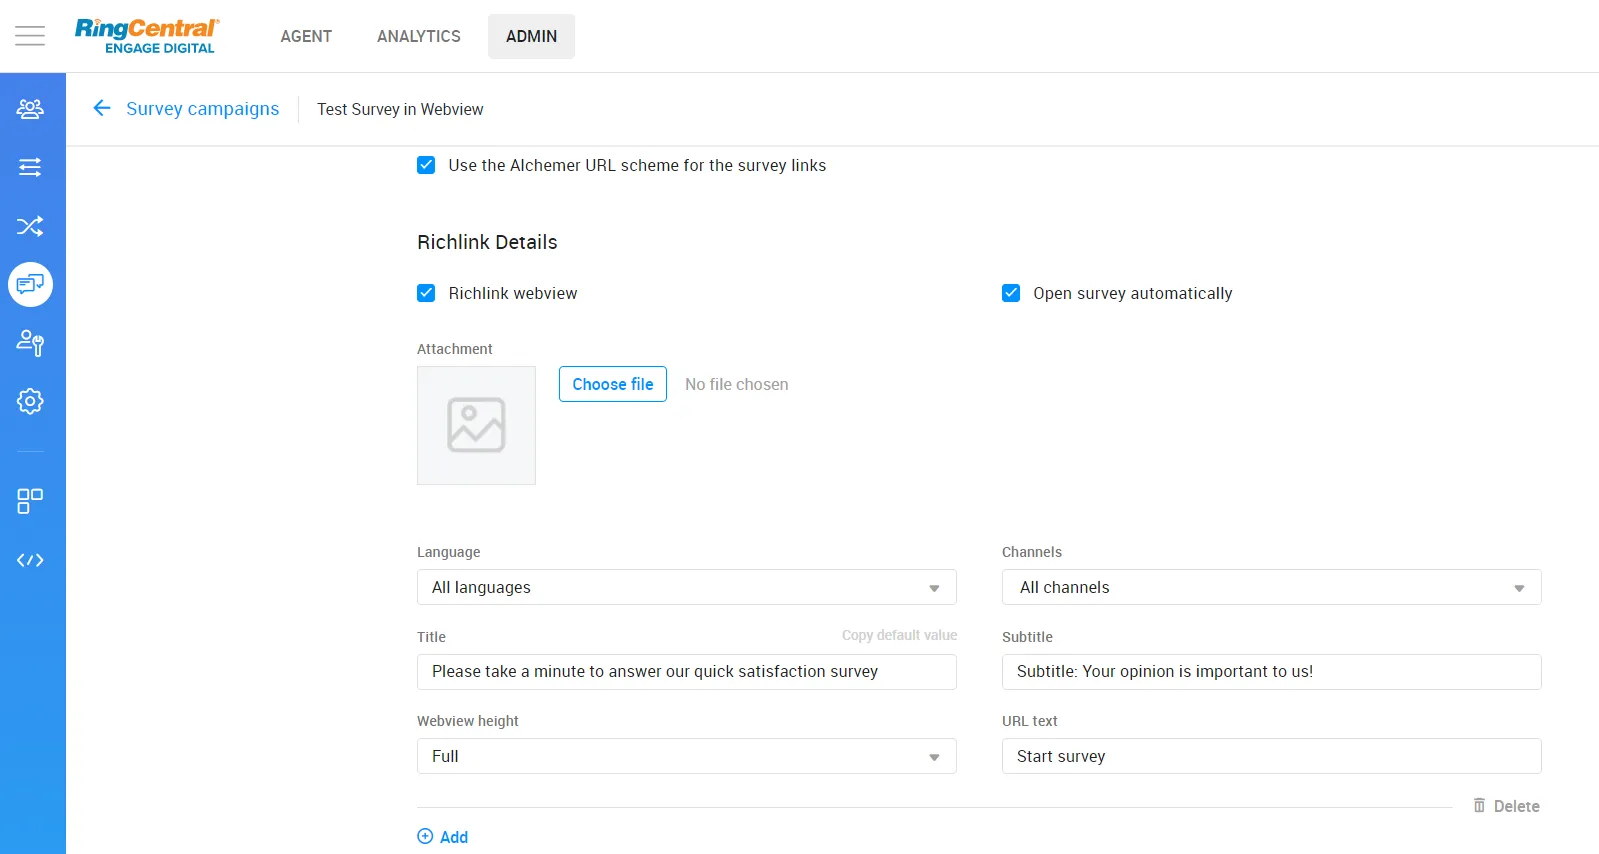Expand the Language dropdown
Screen dimensions: 1599x854
click(x=686, y=587)
